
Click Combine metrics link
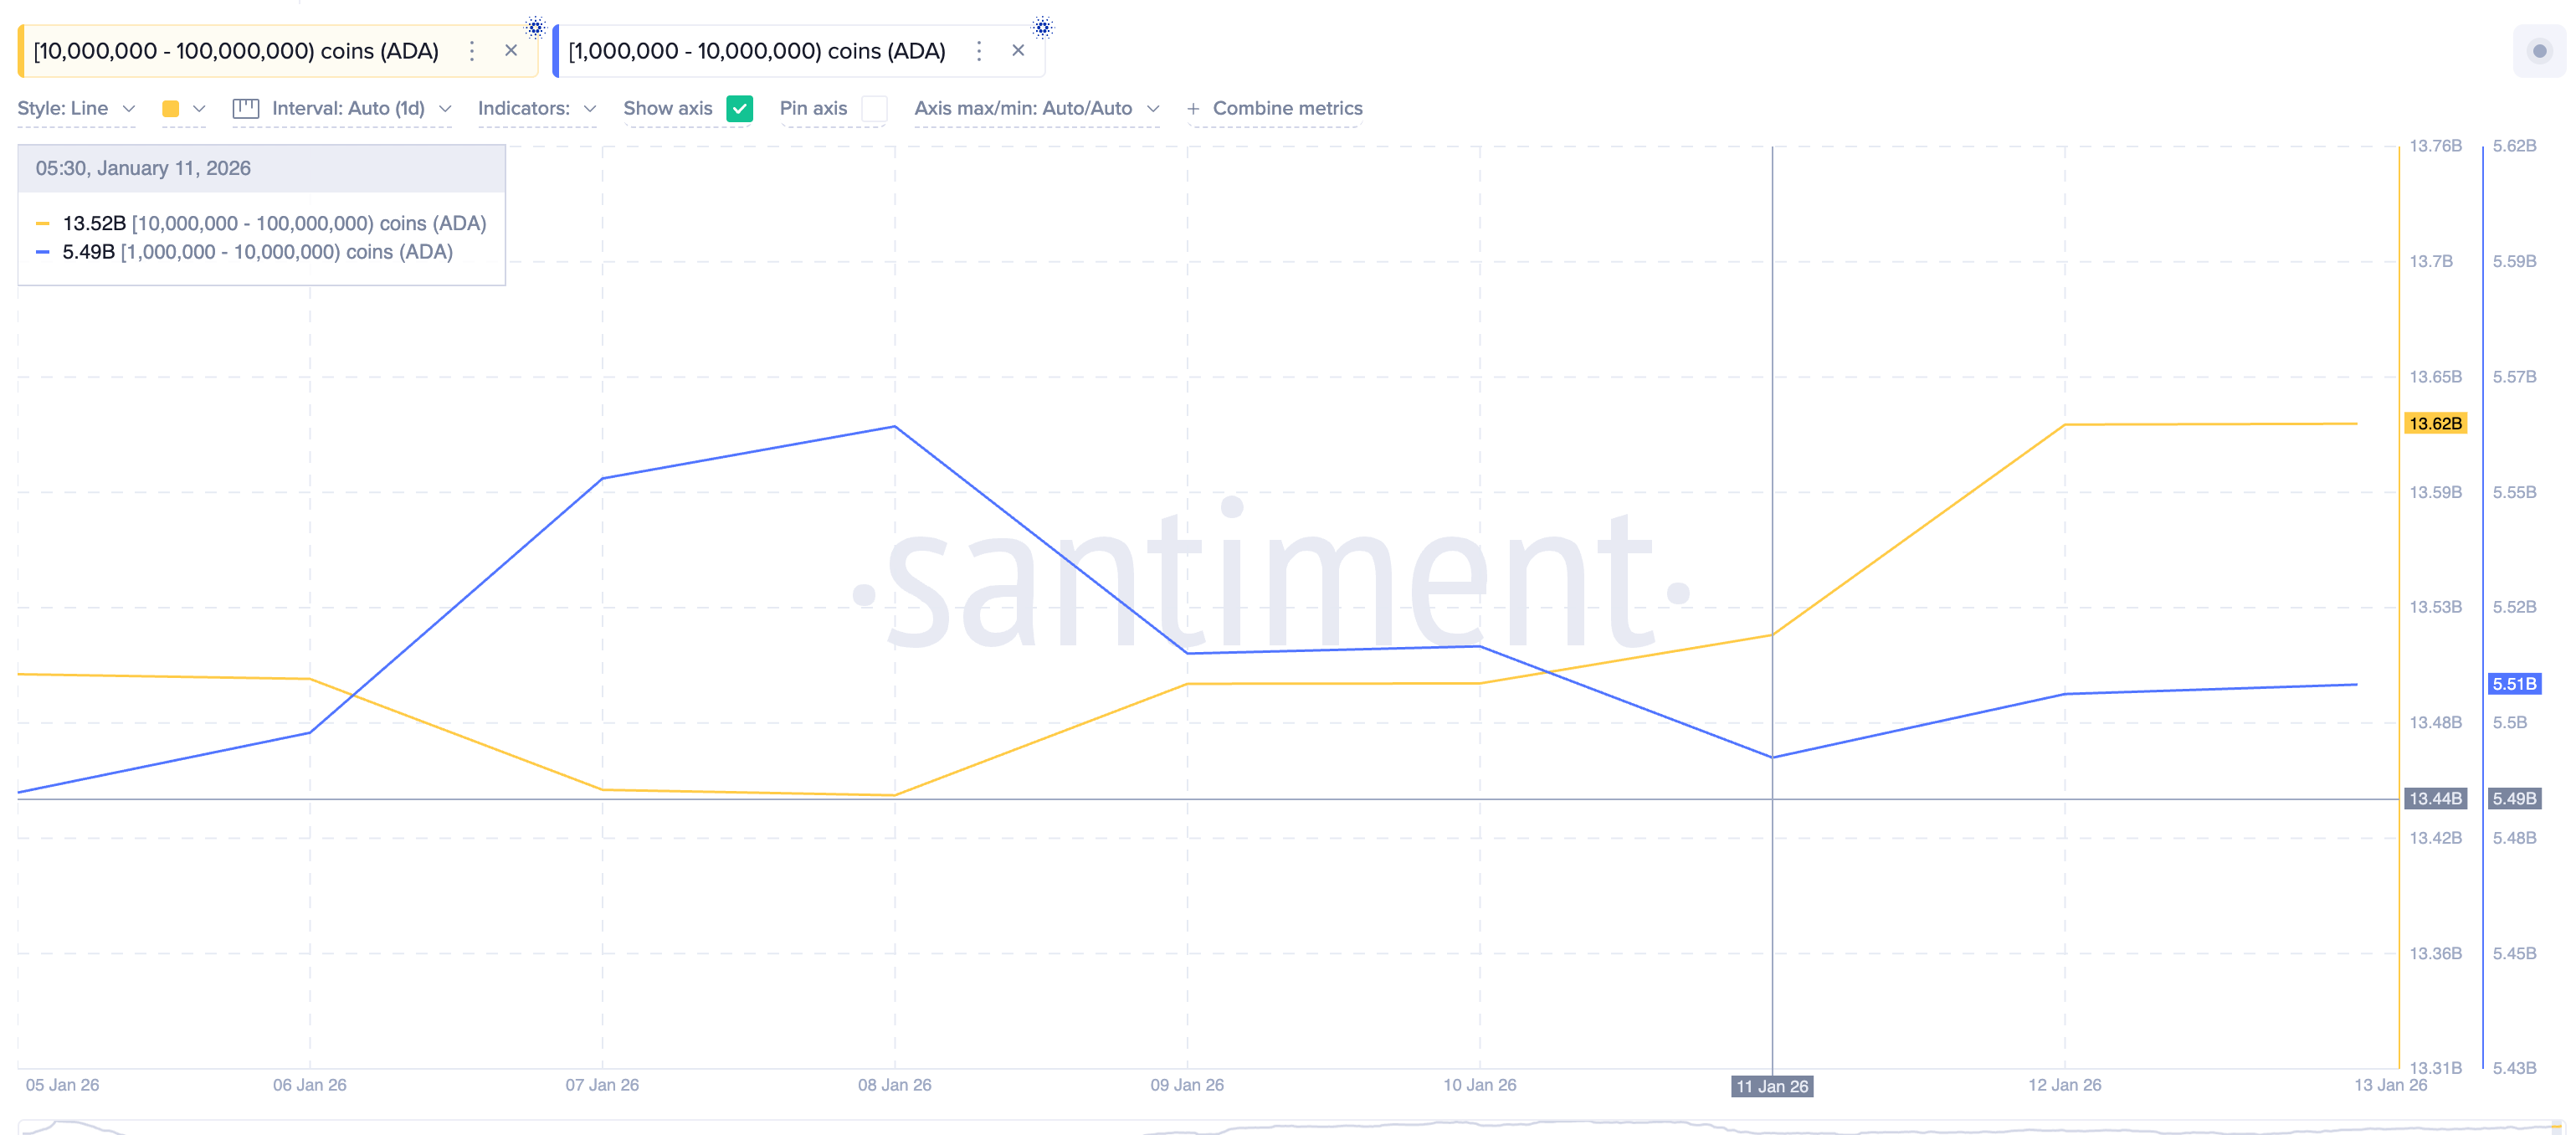point(1287,108)
